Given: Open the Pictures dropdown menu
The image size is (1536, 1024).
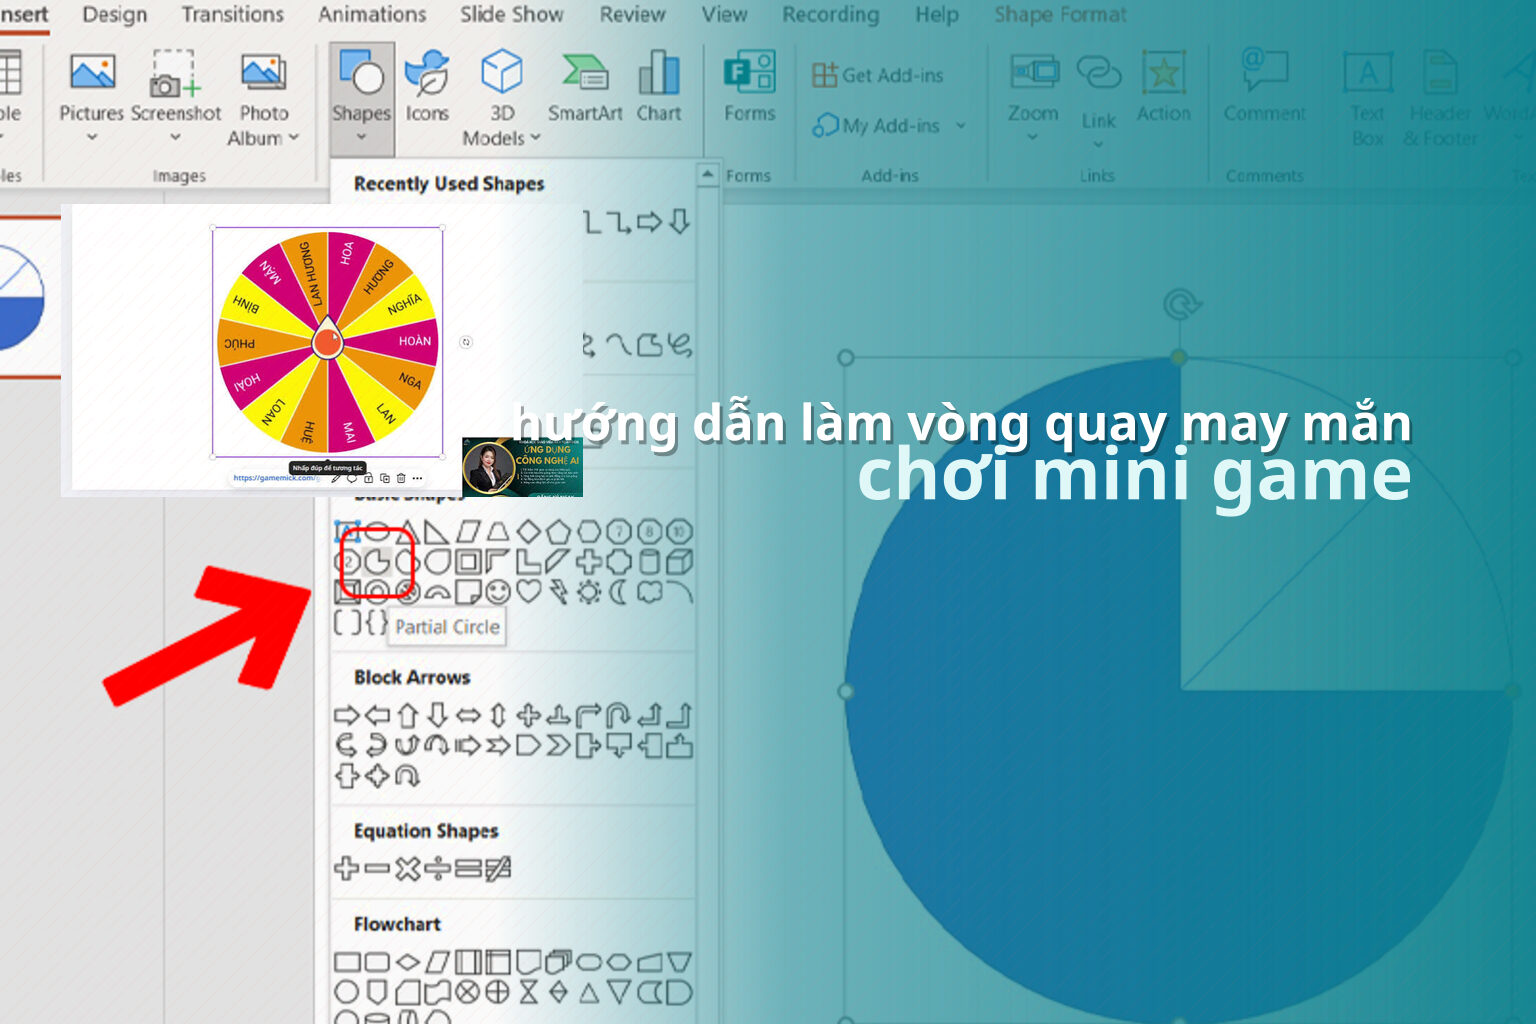Looking at the screenshot, I should (x=92, y=137).
